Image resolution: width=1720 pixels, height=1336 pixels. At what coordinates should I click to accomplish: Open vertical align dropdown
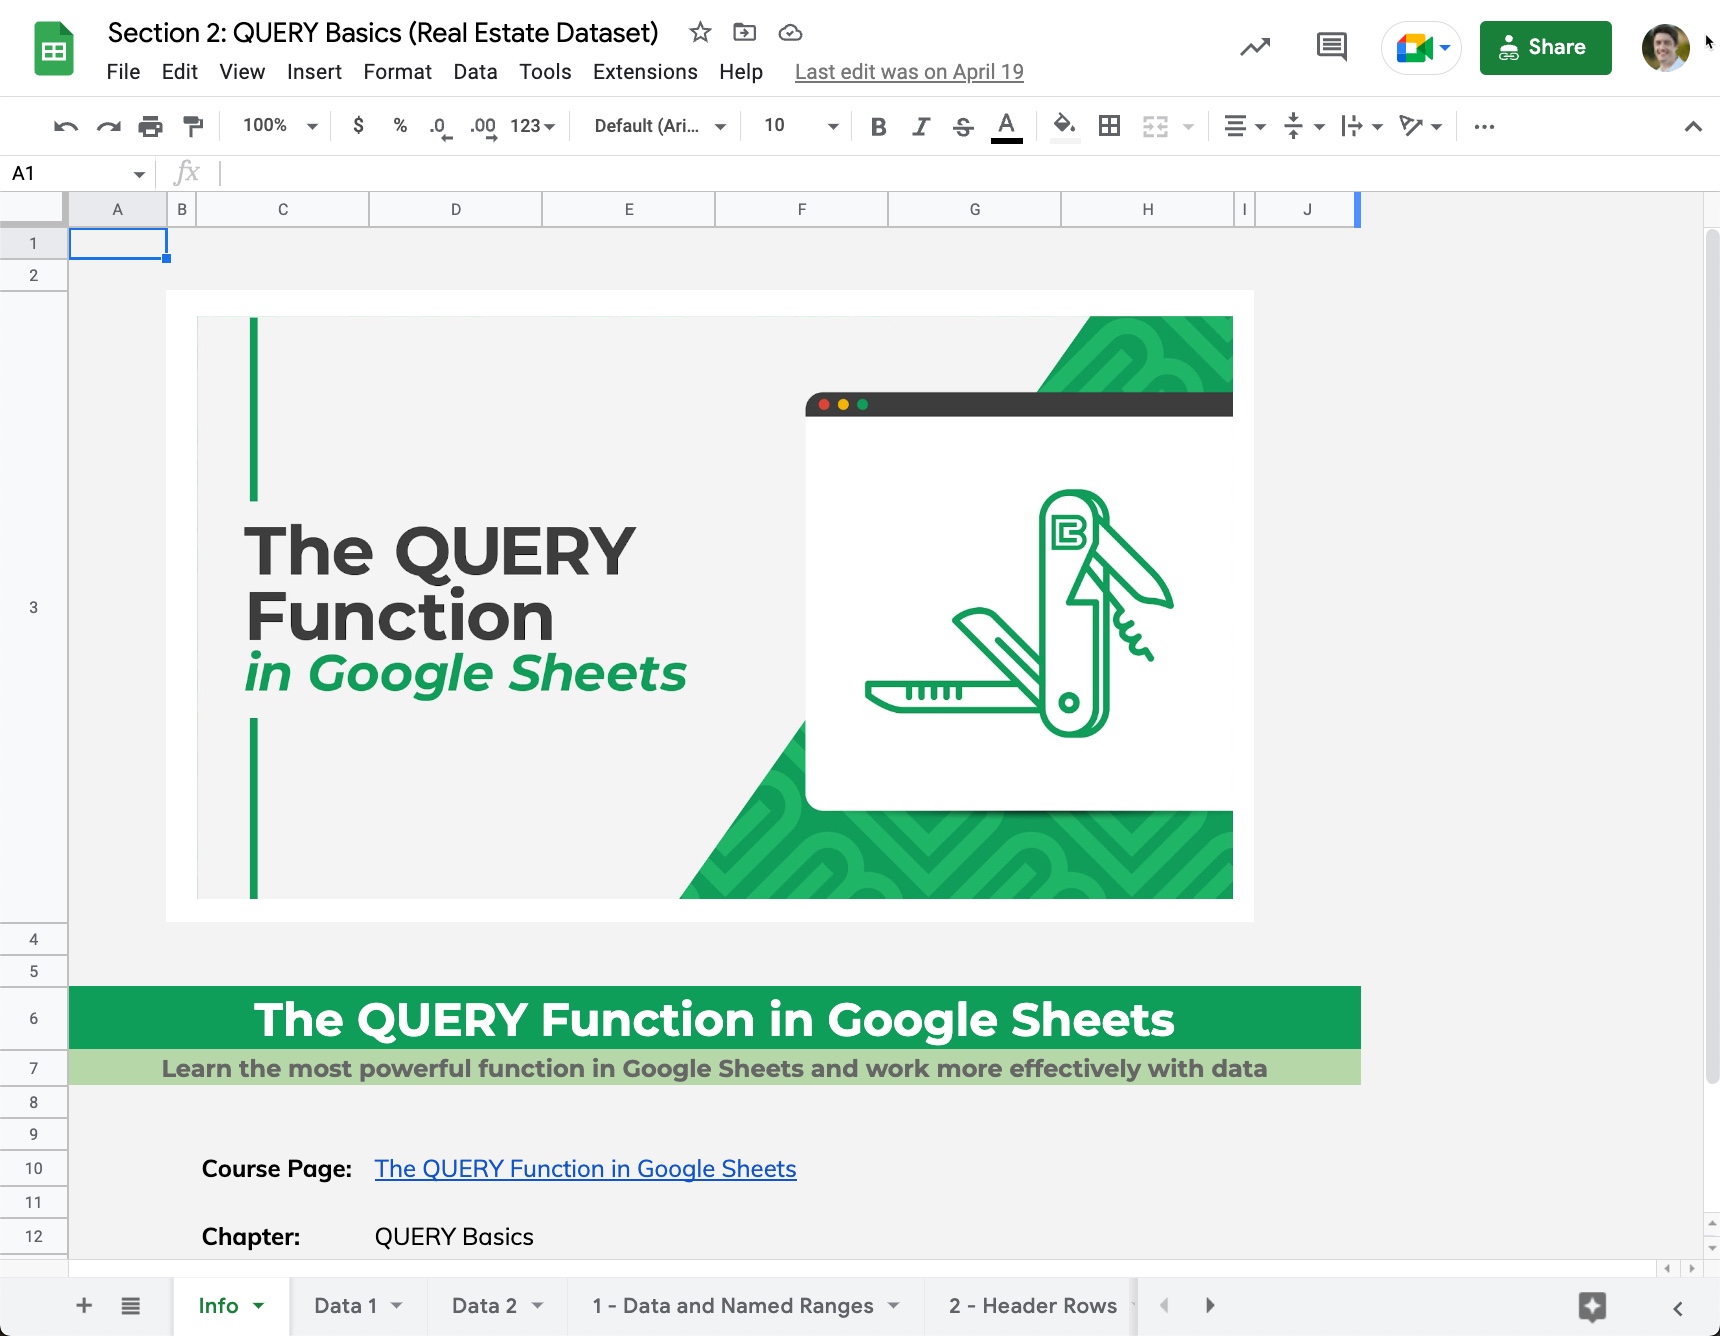tap(1303, 126)
